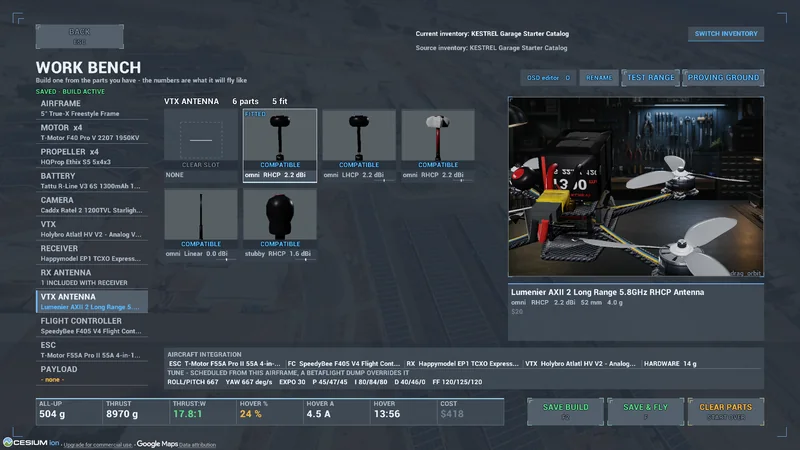Select the PAYLOAD category
This screenshot has width=800, height=450.
(92, 374)
